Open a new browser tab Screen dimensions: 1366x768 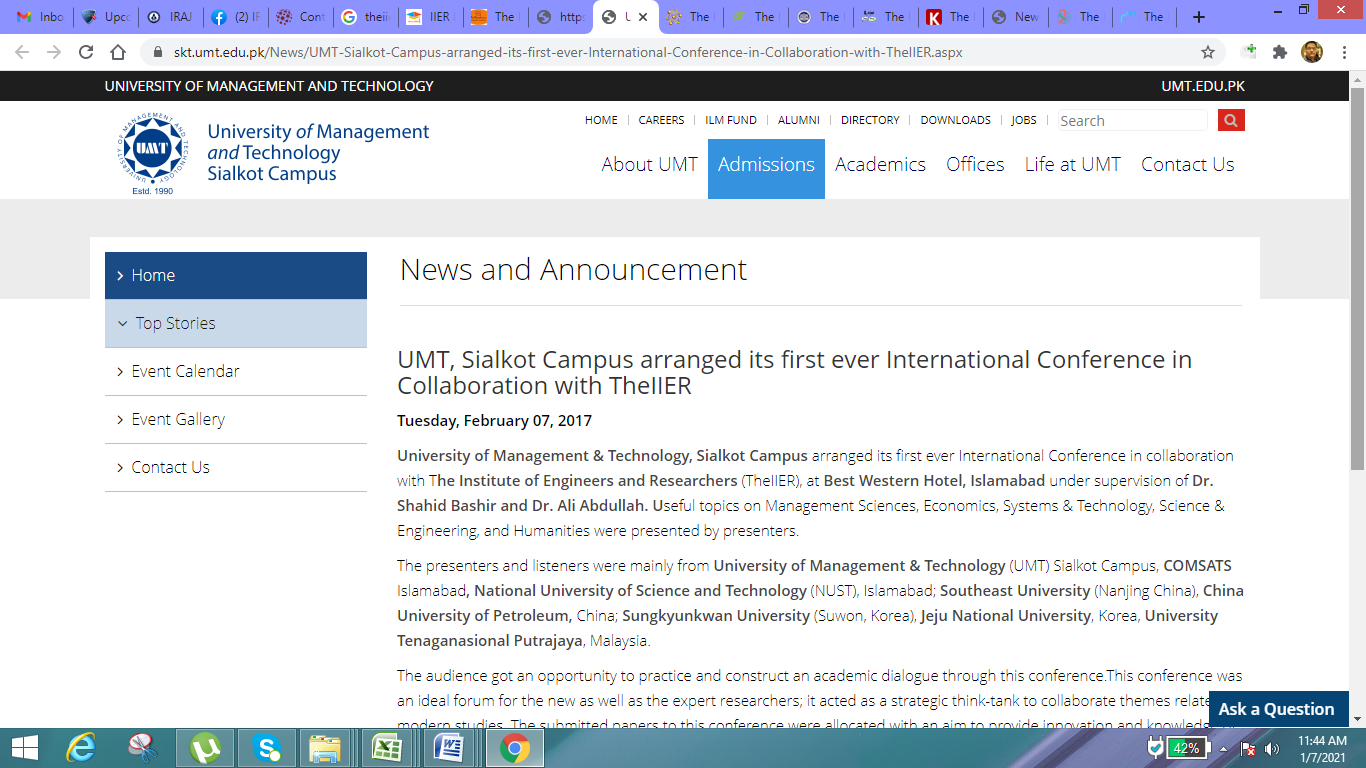click(x=1199, y=17)
